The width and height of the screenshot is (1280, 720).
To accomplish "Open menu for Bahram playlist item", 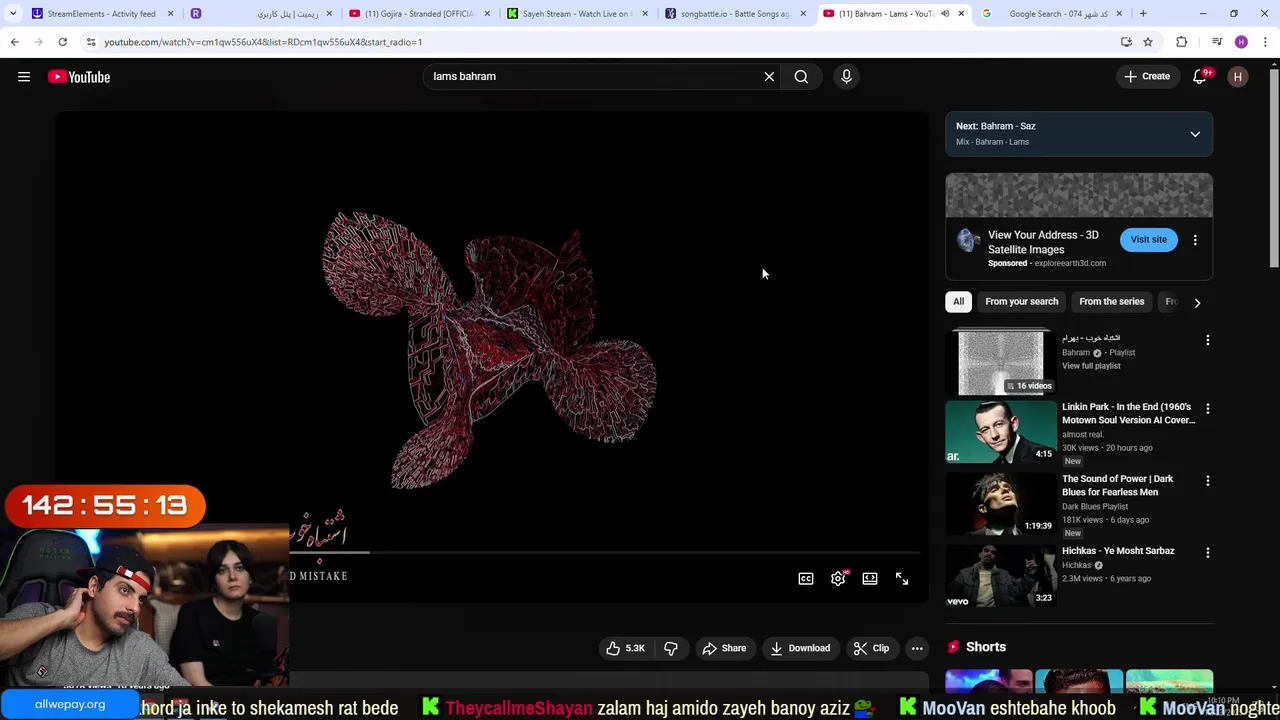I will tap(1208, 340).
